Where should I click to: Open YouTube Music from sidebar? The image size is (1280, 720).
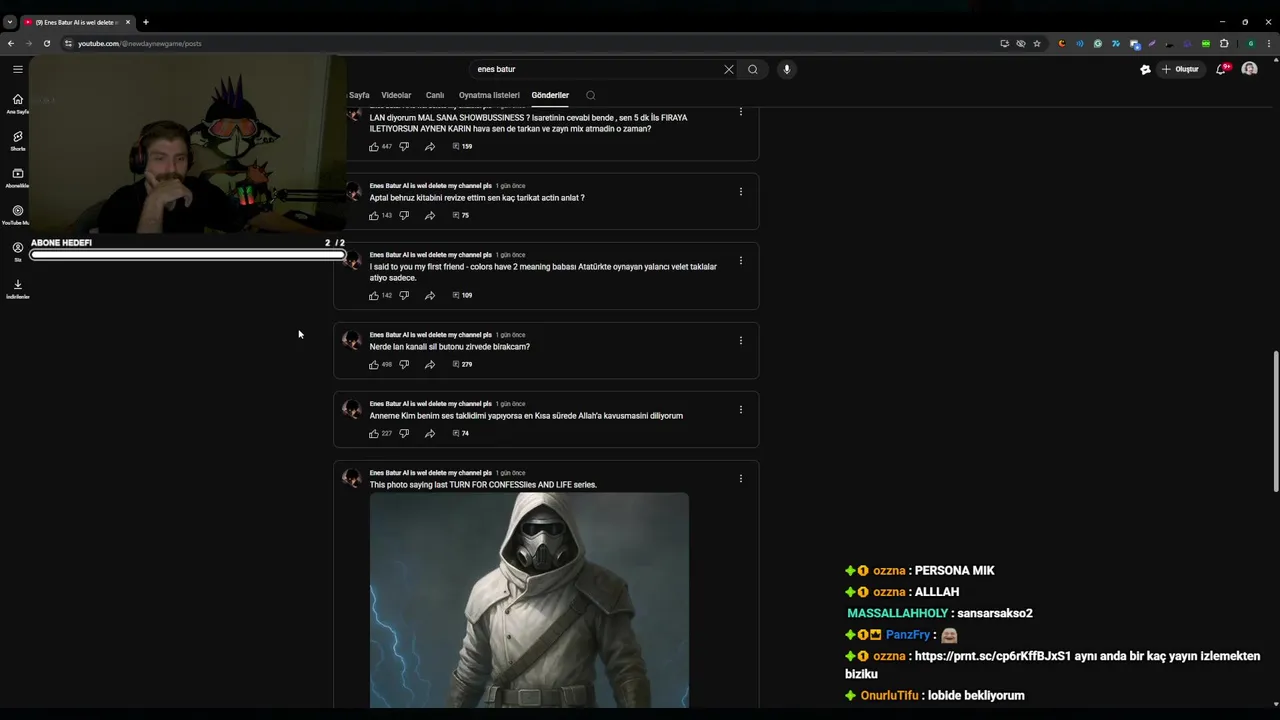(17, 215)
